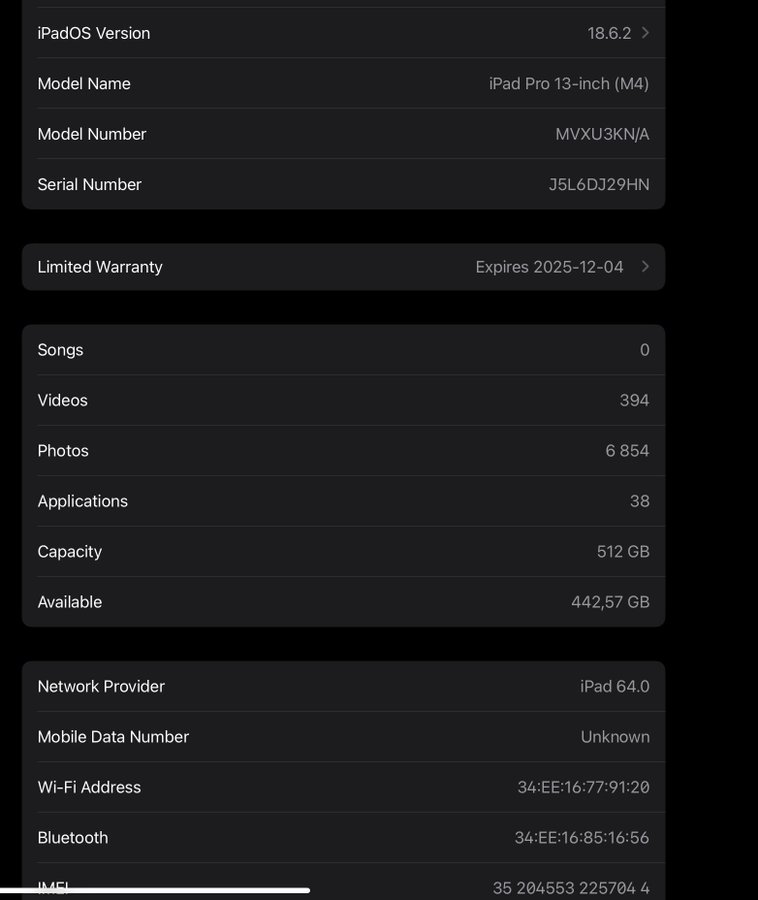
Task: Tap the 18.6.2 version number
Action: pos(609,33)
